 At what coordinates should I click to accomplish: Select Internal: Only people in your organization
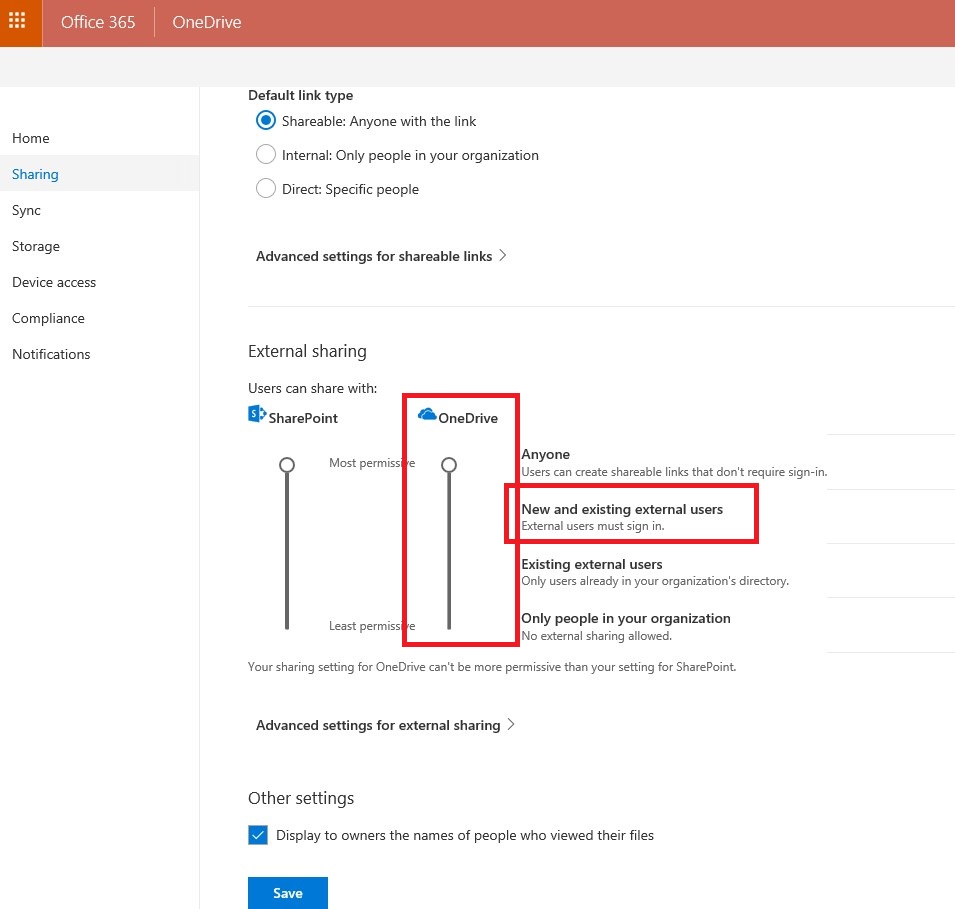[x=266, y=155]
